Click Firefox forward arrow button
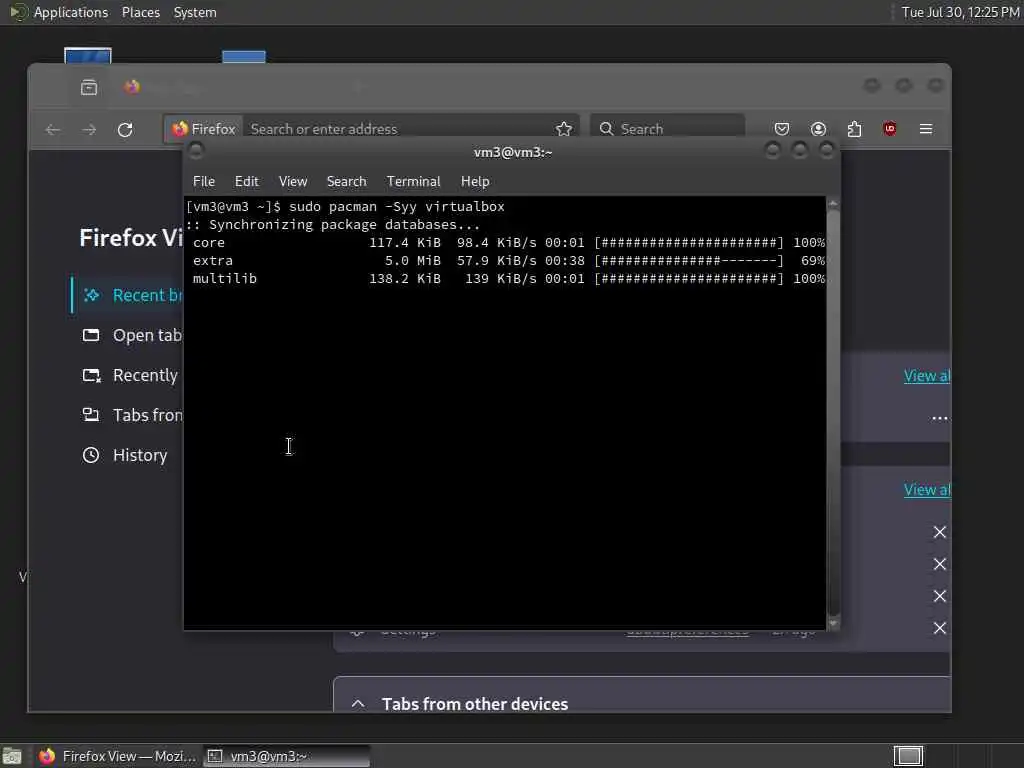The image size is (1024, 768). 89,129
